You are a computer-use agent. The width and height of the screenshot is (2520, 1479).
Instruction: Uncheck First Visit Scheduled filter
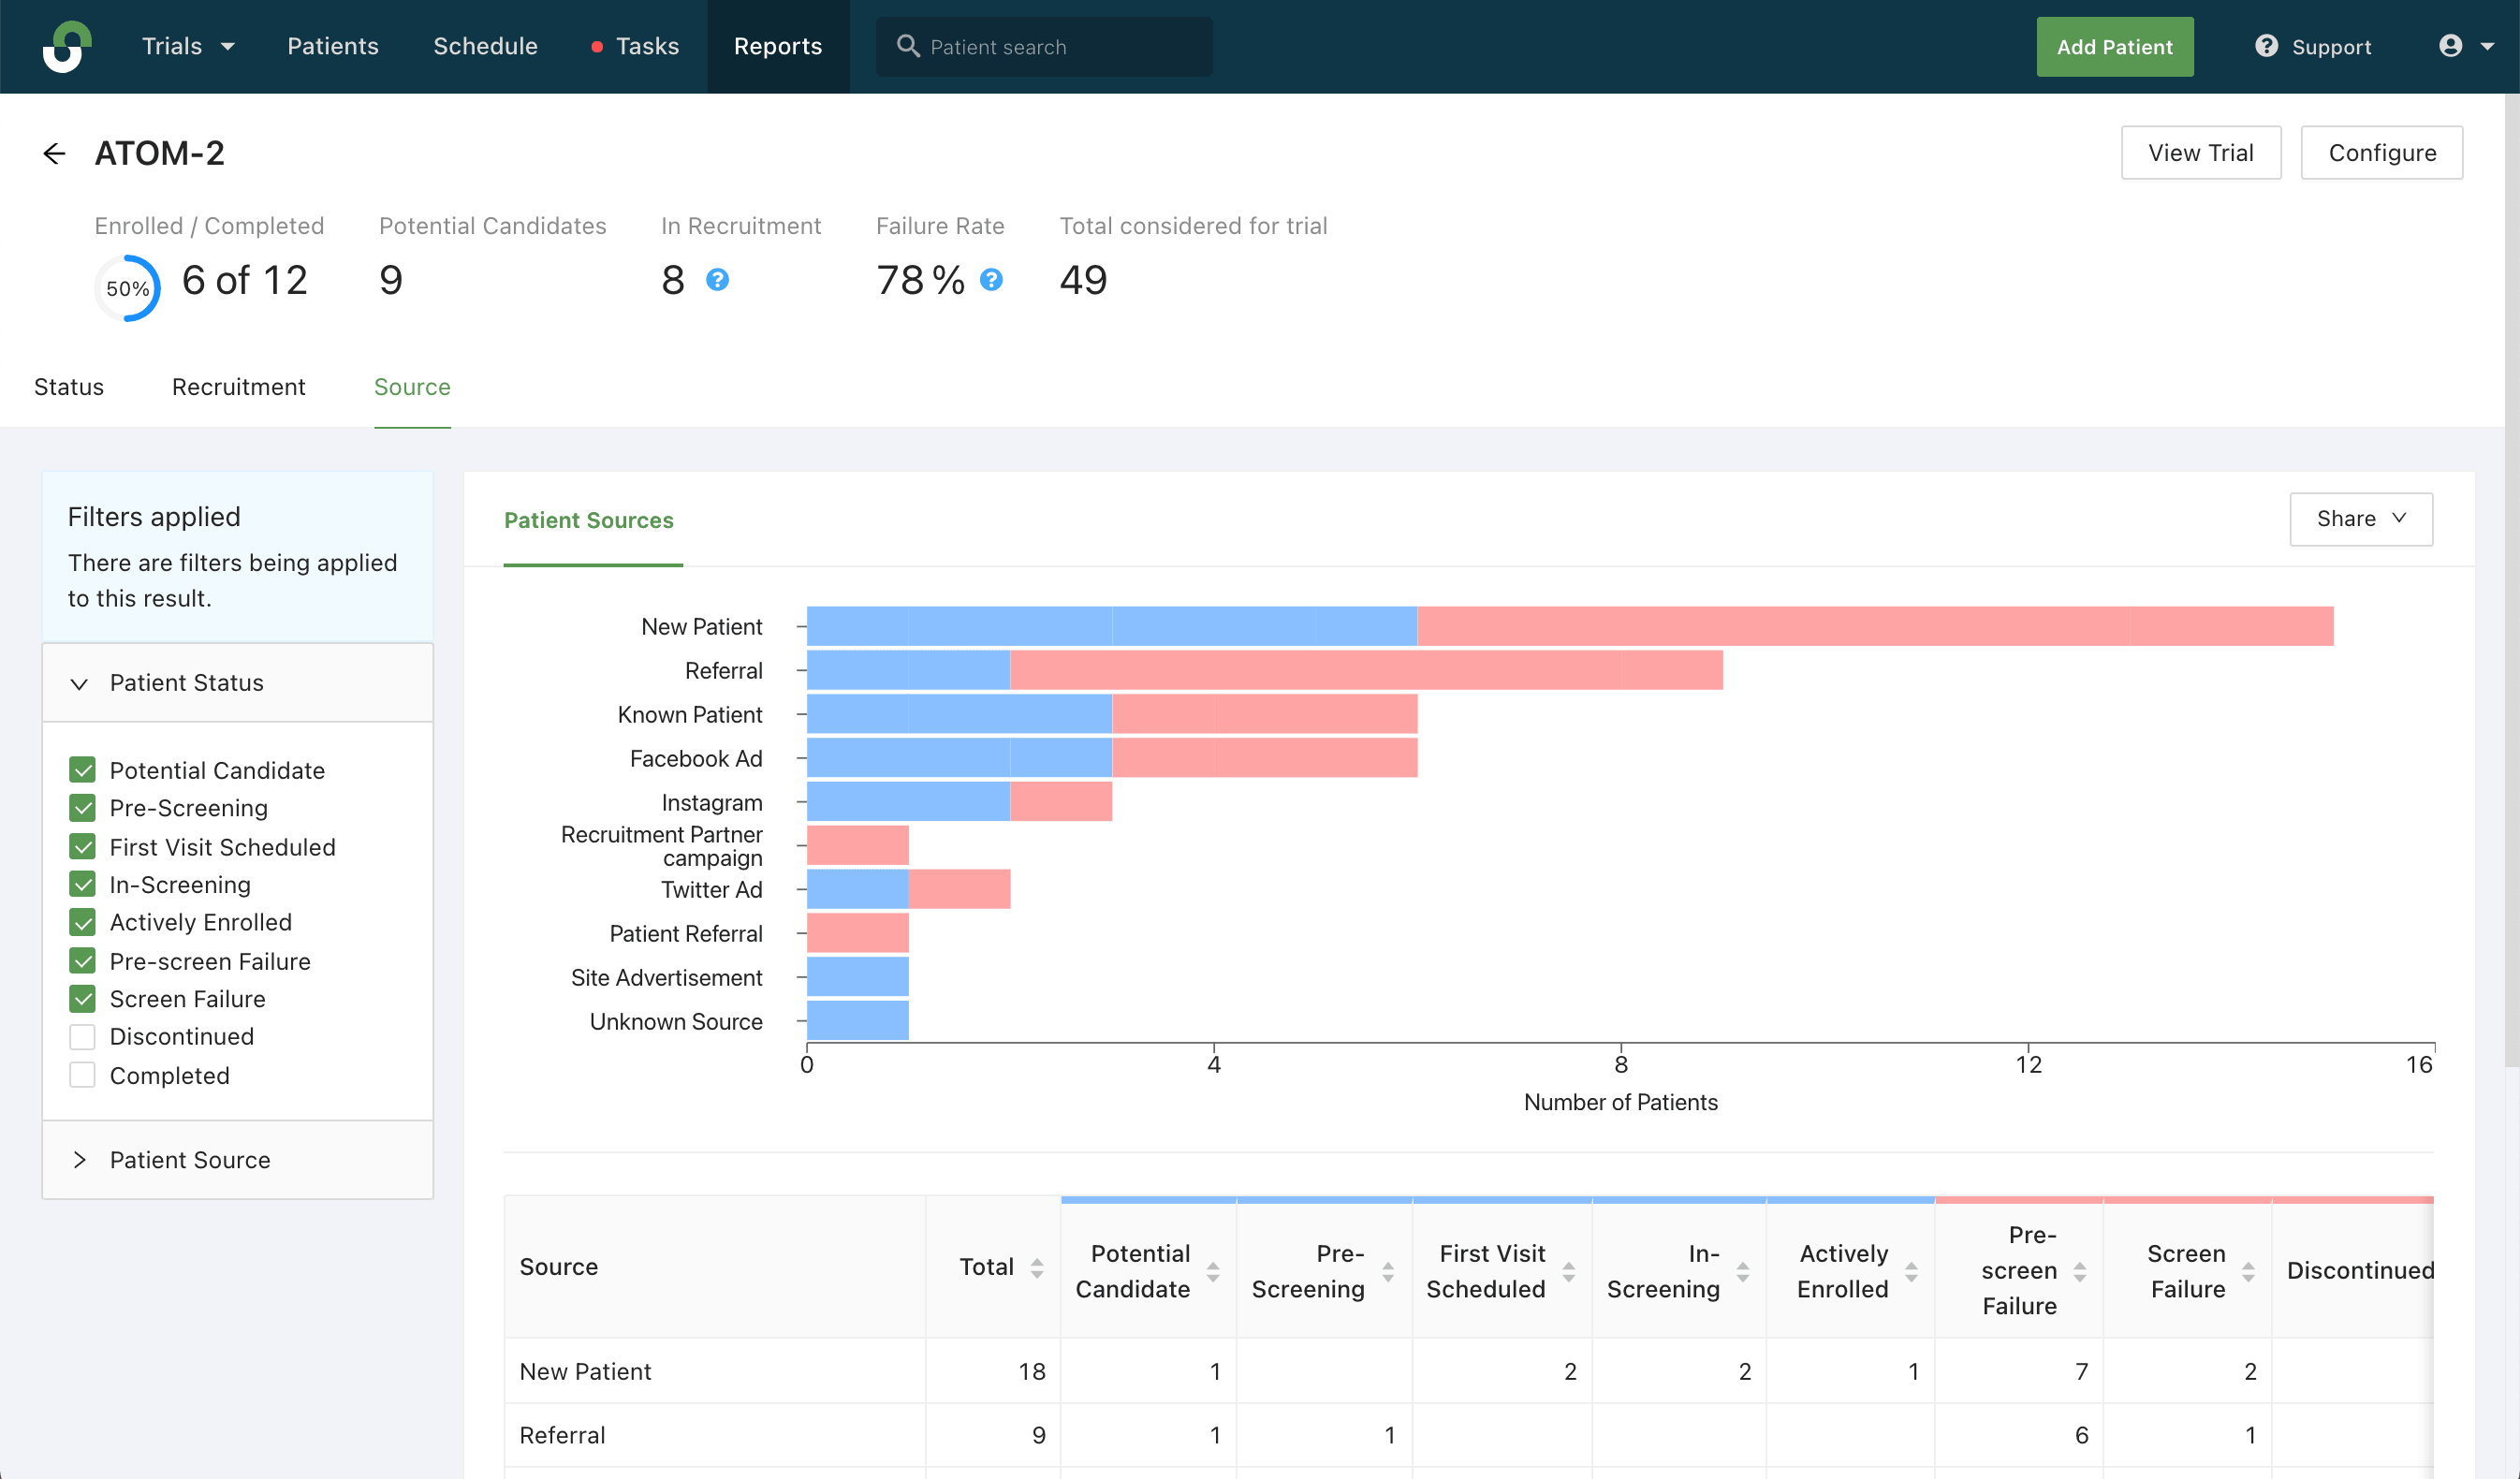(83, 847)
